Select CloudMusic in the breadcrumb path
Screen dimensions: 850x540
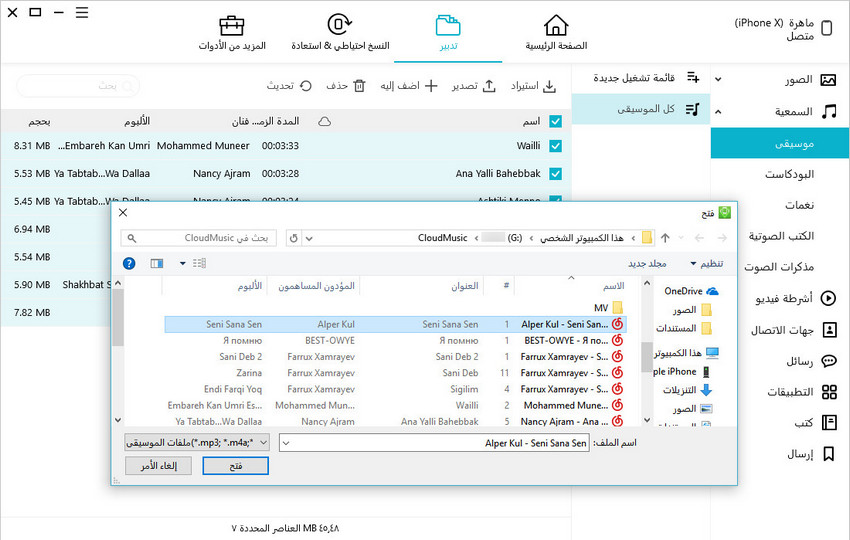click(x=442, y=238)
